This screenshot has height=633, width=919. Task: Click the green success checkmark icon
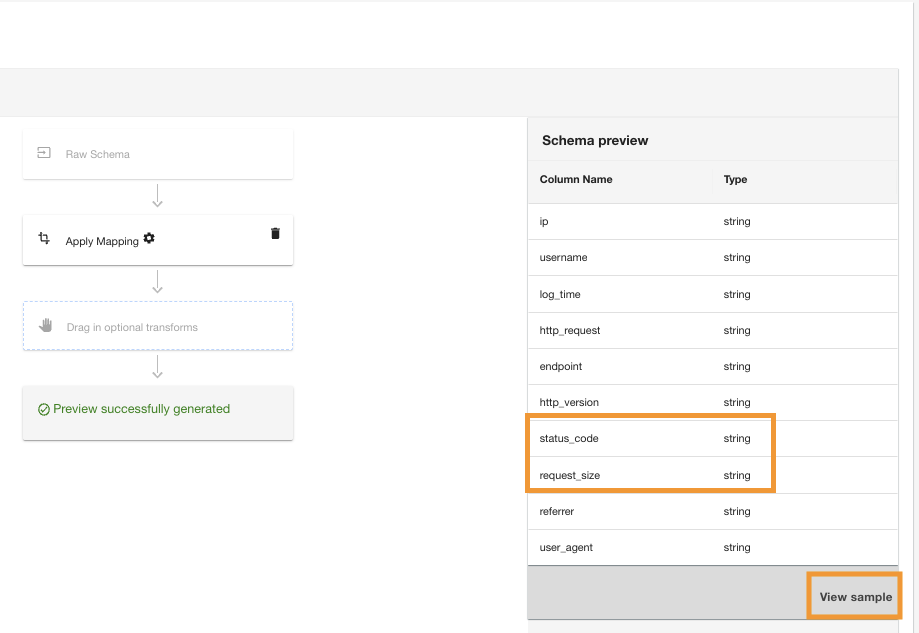click(x=44, y=409)
